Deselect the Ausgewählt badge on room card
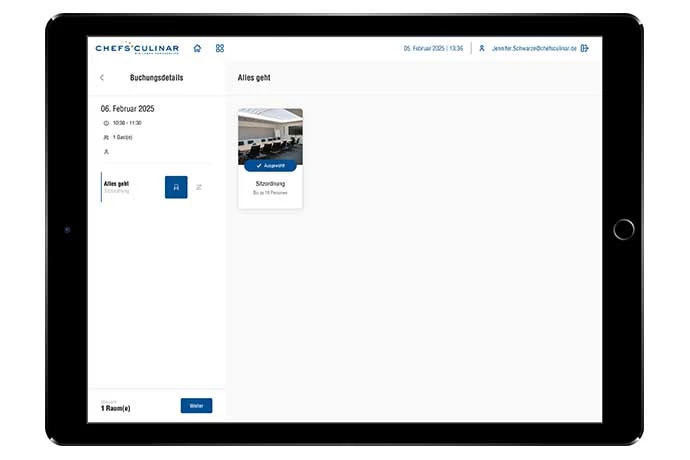690x460 pixels. [x=270, y=166]
